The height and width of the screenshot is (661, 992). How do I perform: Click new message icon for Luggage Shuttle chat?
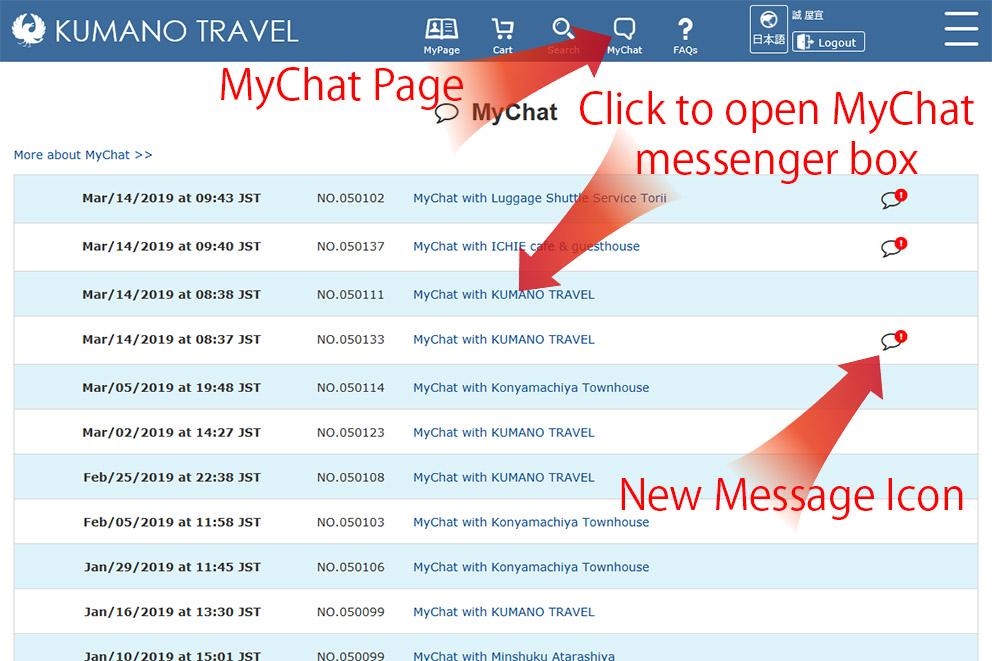pyautogui.click(x=894, y=199)
